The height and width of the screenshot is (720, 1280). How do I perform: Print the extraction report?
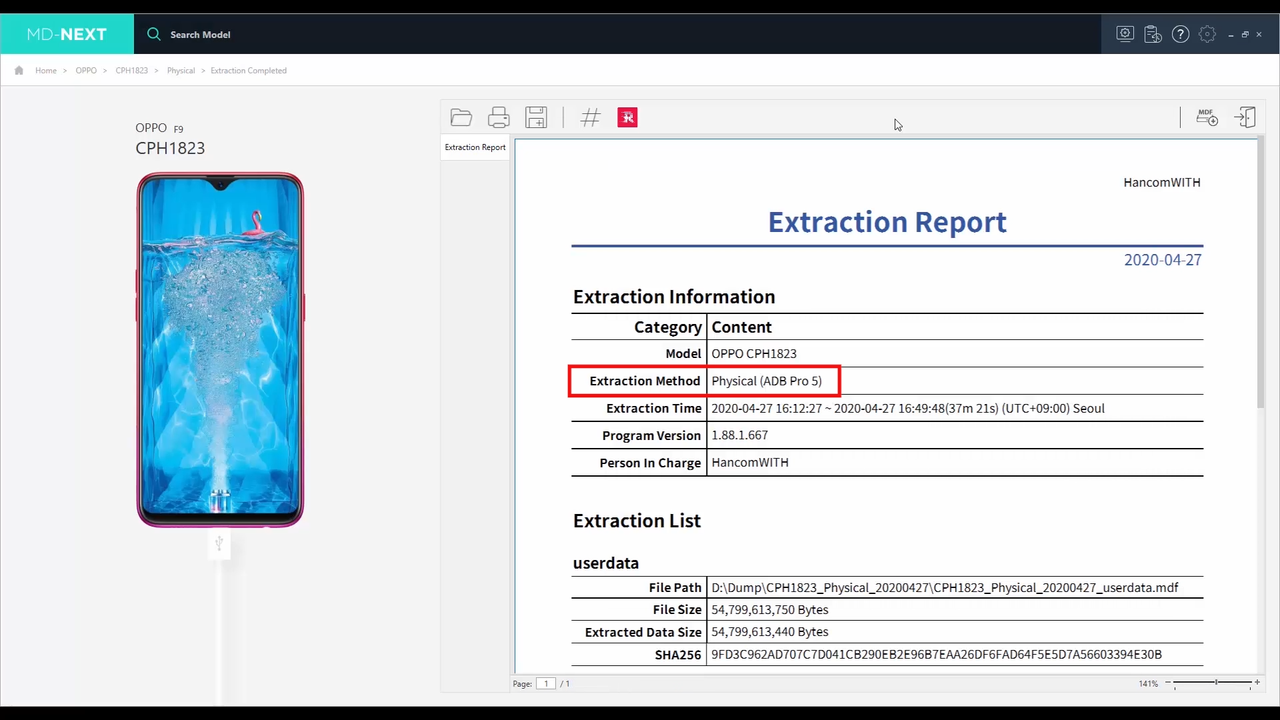pos(498,118)
